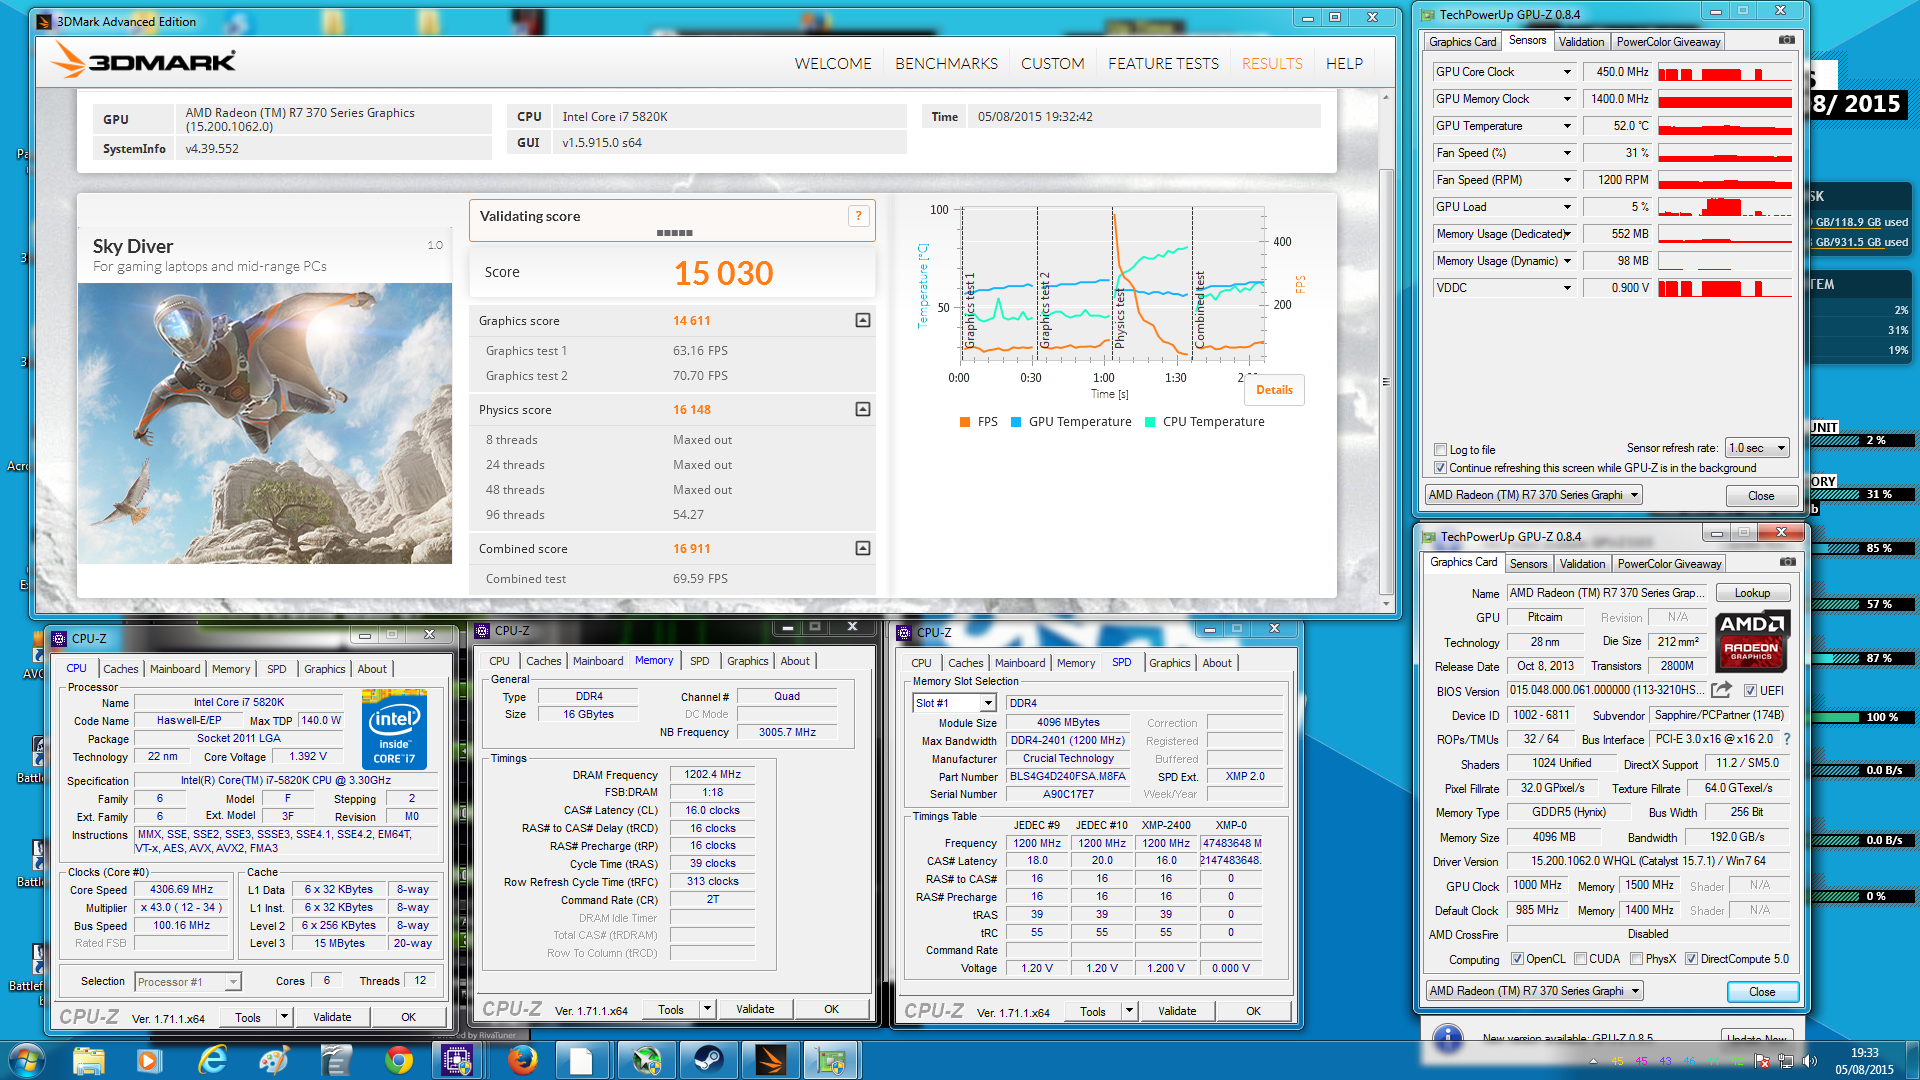
Task: Toggle Continue refreshing in background checkbox
Action: (1440, 468)
